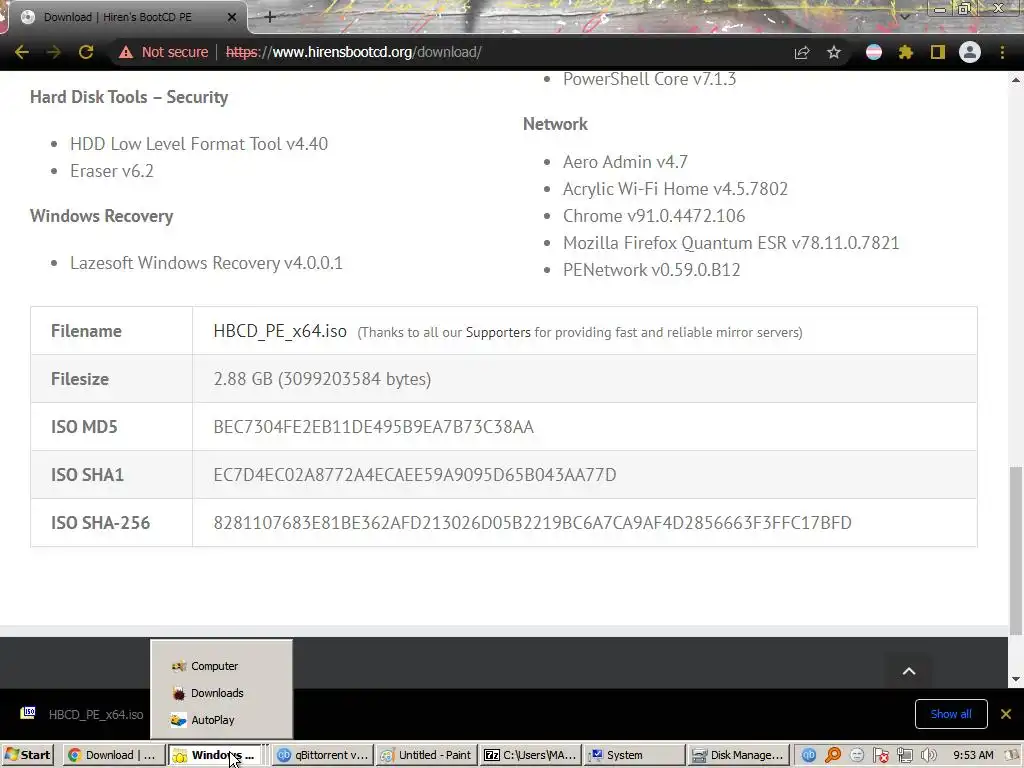The height and width of the screenshot is (768, 1024).
Task: Click the Windows Explorer taskbar group
Action: click(x=216, y=755)
